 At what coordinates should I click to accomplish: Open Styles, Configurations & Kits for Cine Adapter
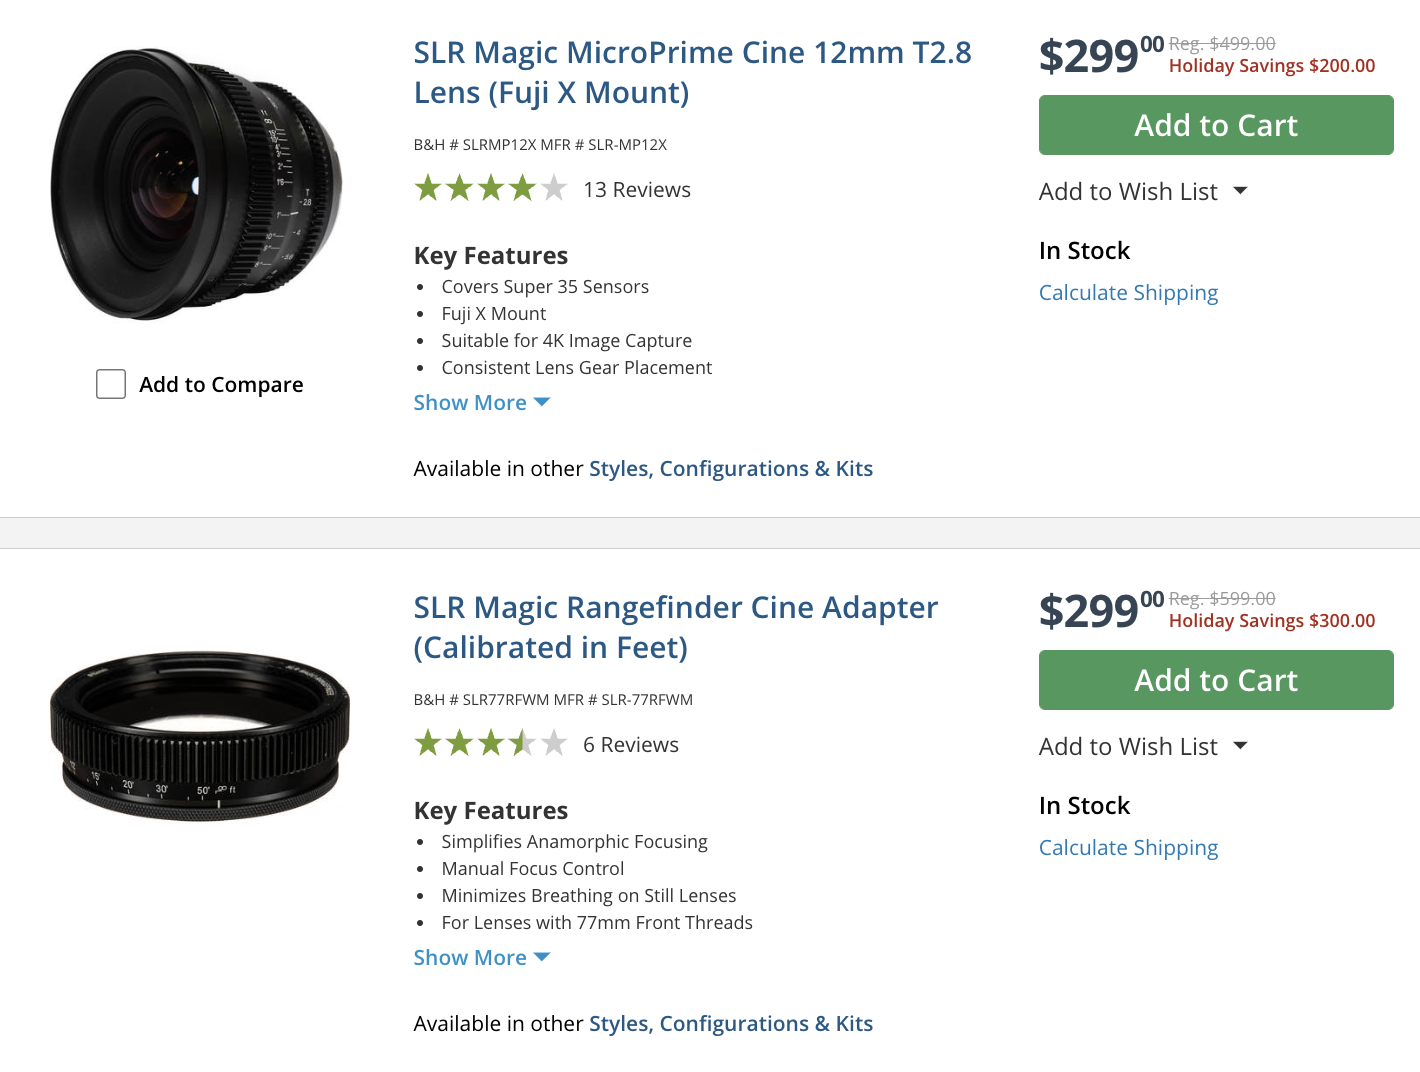tap(730, 1024)
